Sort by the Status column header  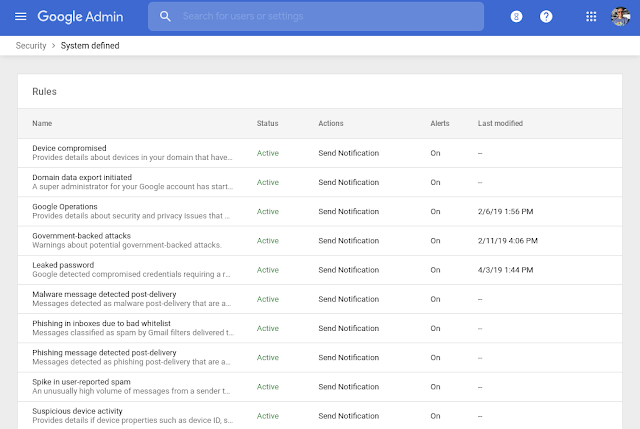267,123
